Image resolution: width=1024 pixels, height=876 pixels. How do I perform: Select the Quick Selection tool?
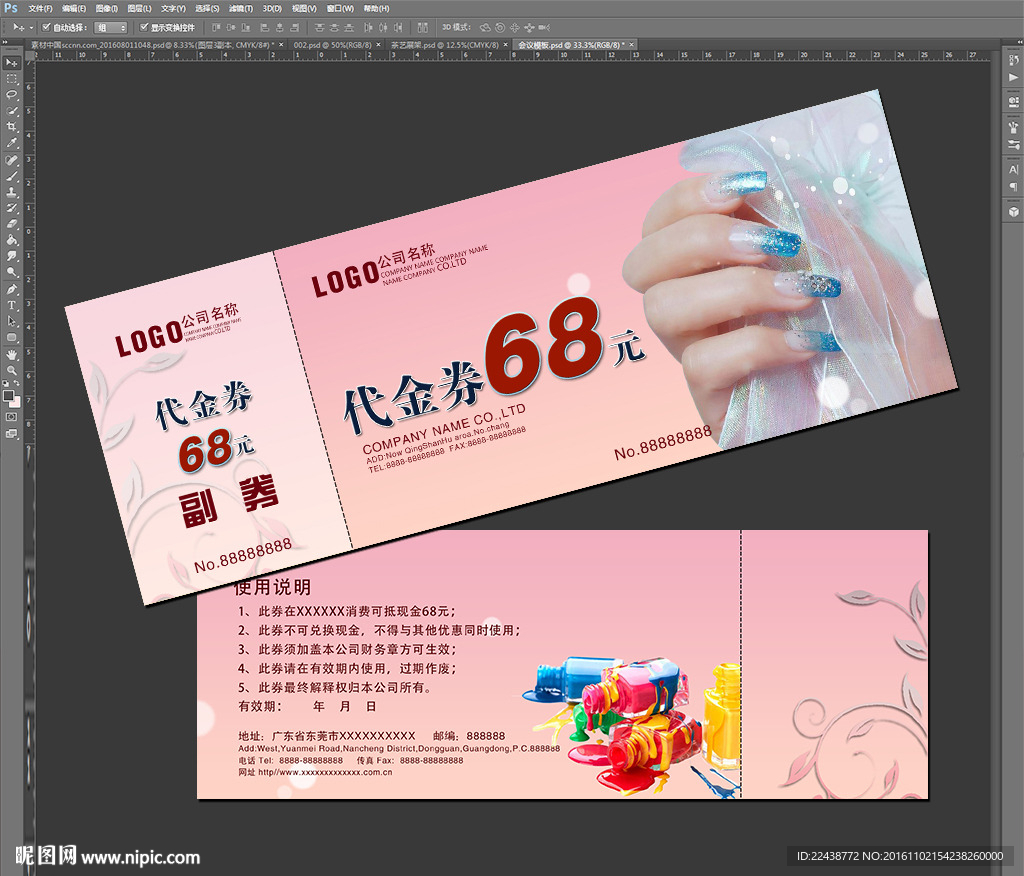click(12, 111)
